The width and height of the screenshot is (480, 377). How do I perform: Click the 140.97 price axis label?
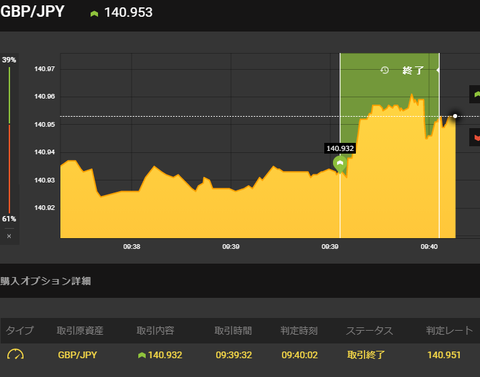[44, 69]
